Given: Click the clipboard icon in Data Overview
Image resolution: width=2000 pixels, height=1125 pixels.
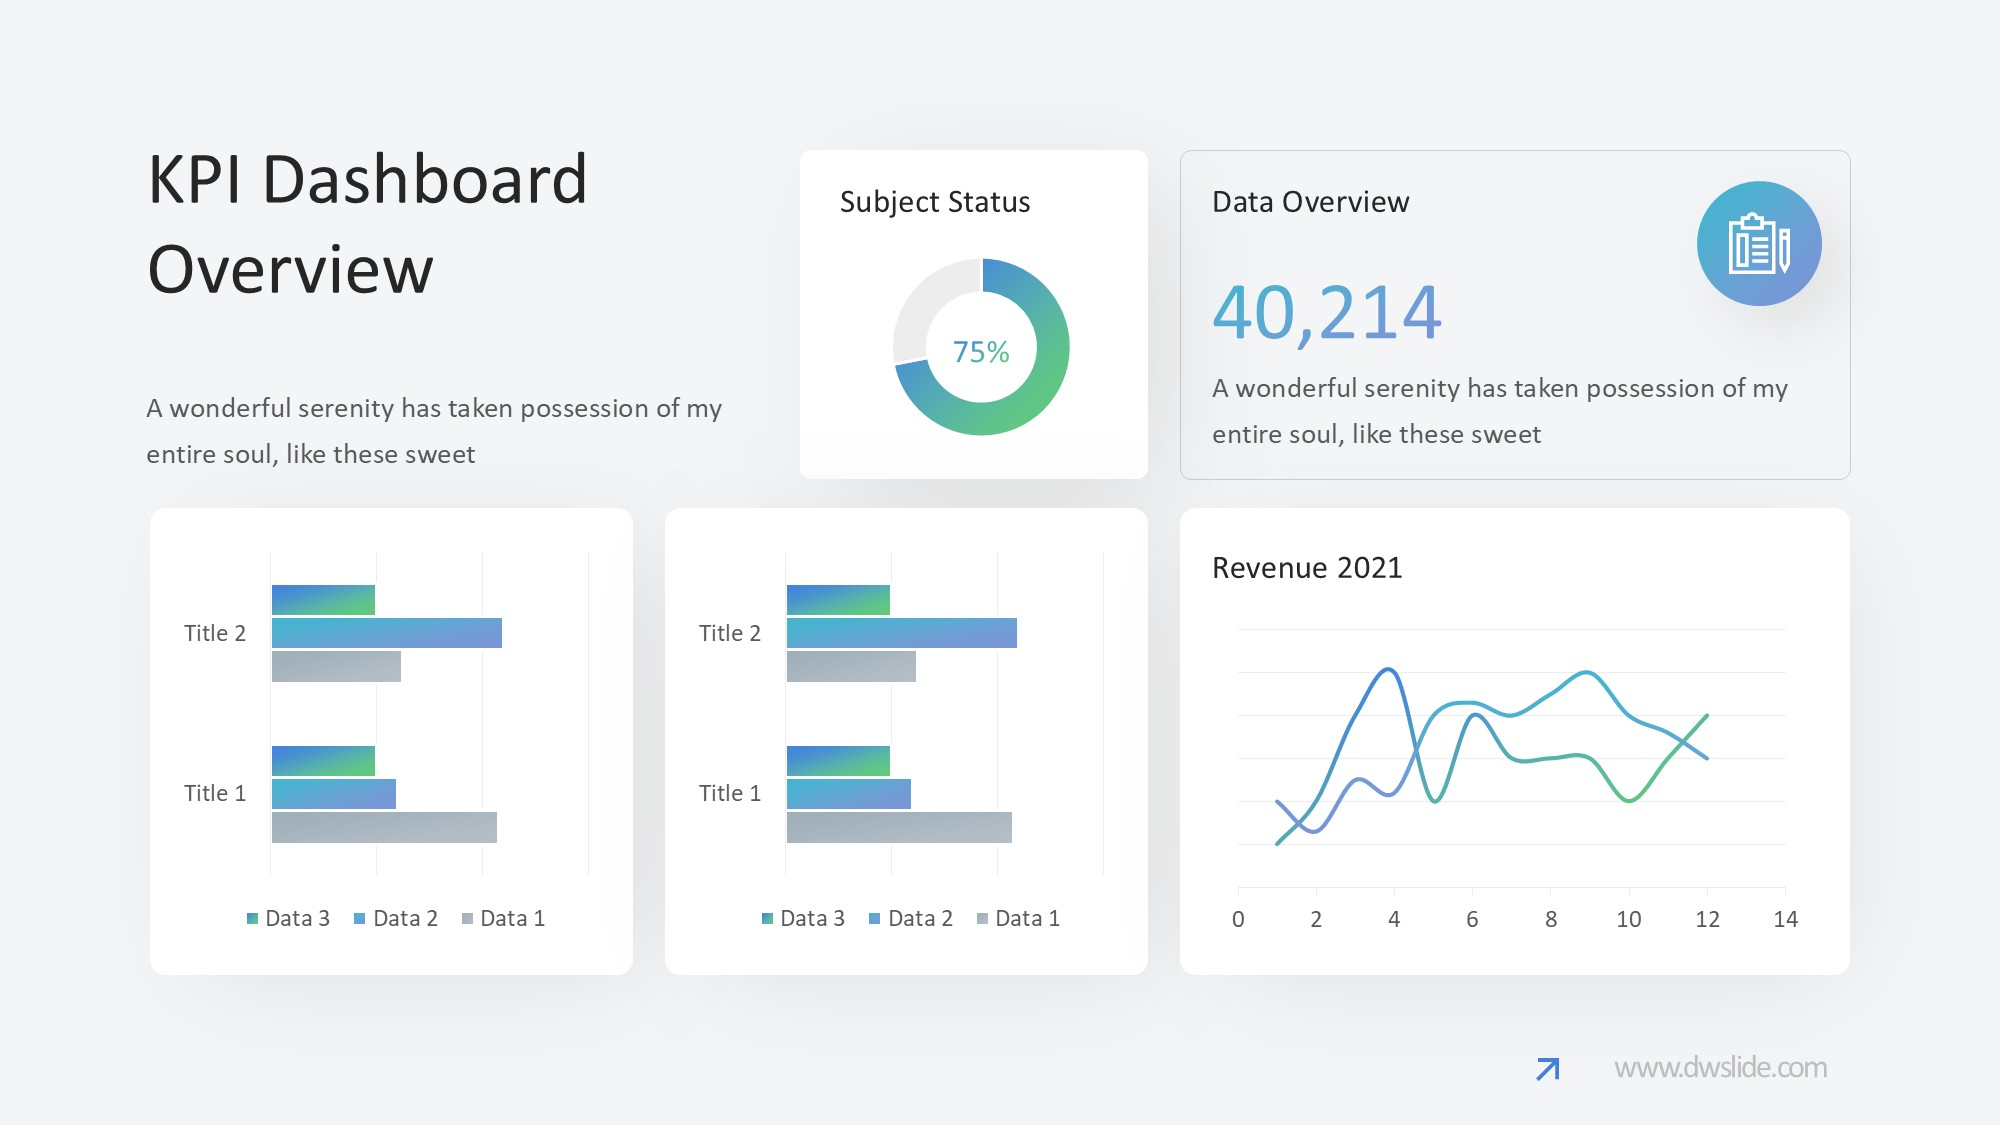Looking at the screenshot, I should pos(1758,244).
